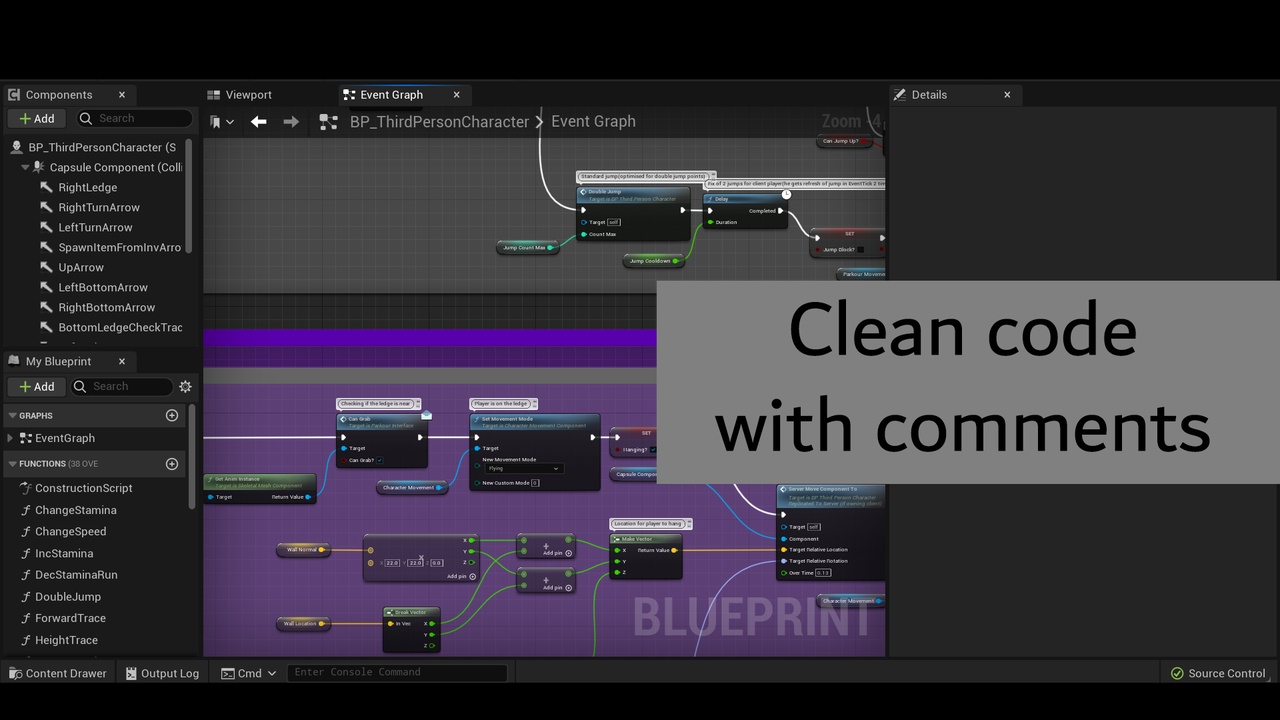This screenshot has width=1280, height=720.
Task: Click Add pin on the vector multiply node
Action: (462, 577)
